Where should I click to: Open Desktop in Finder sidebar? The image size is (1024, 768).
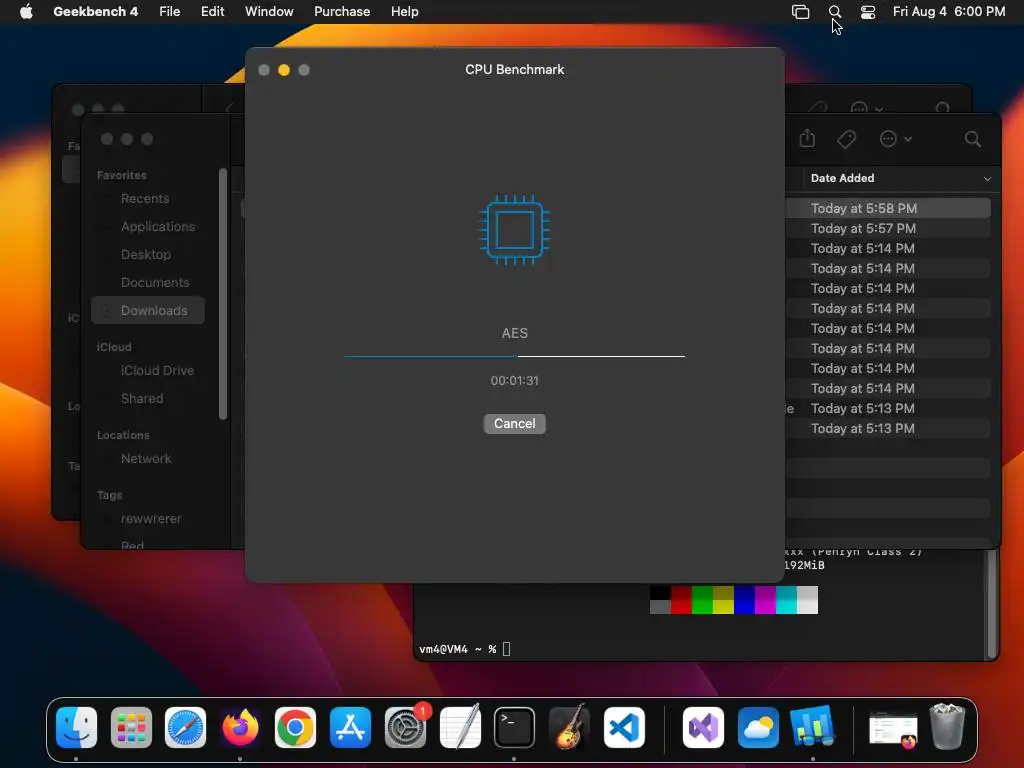[x=146, y=255]
